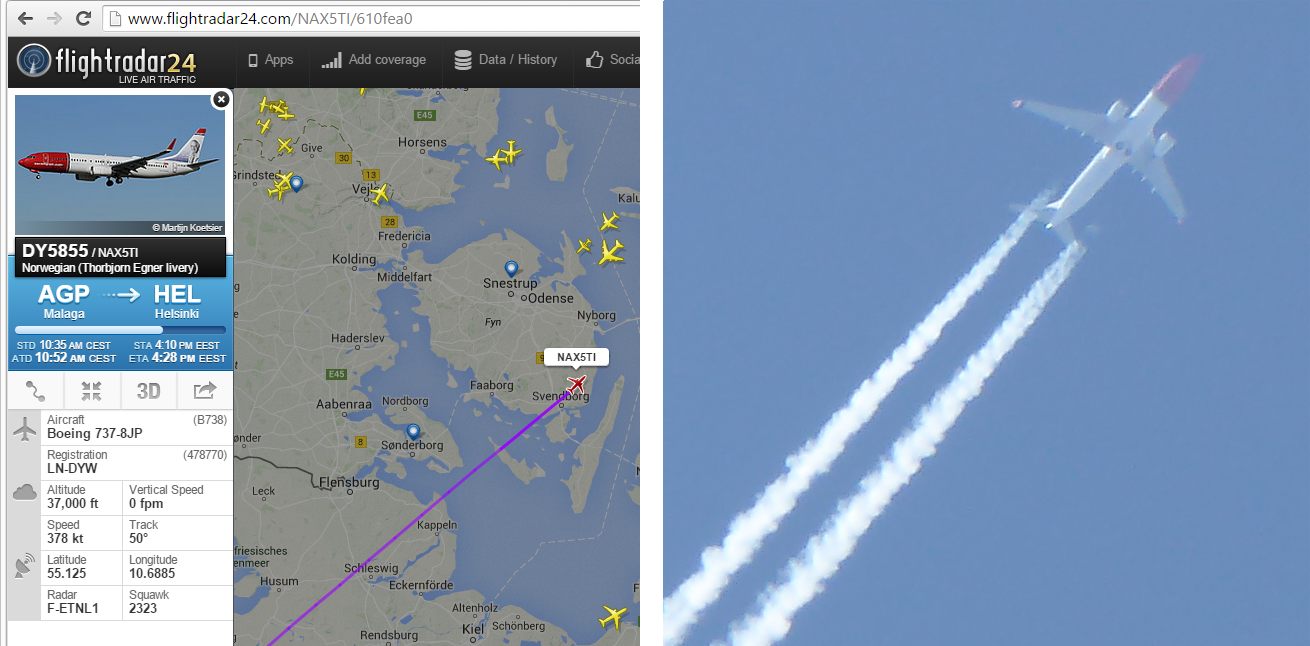This screenshot has width=1310, height=646.
Task: Click the flight progress bar
Action: (x=120, y=329)
